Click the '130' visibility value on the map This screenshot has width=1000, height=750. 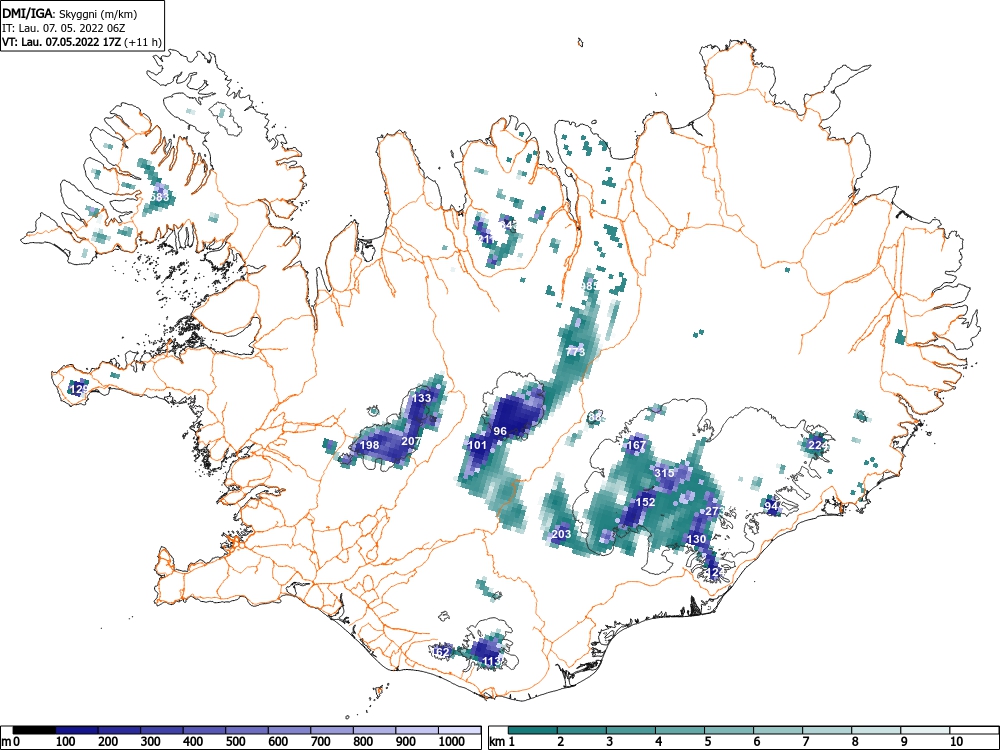pos(696,540)
